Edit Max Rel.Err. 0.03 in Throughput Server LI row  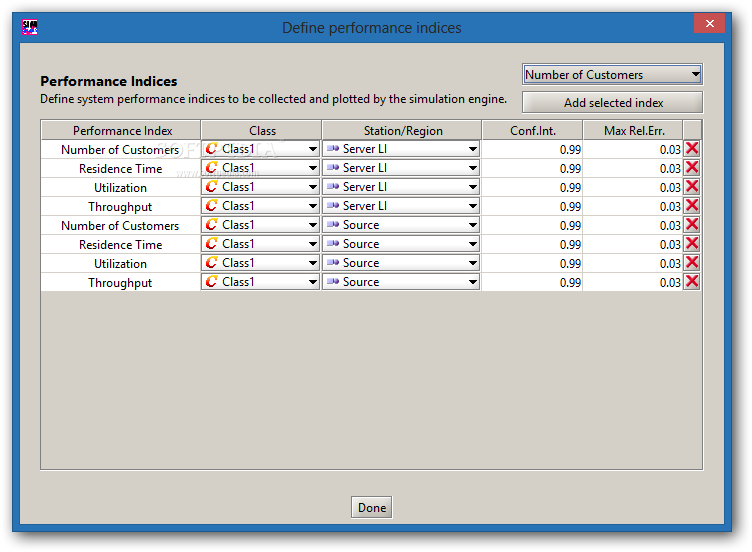click(x=633, y=206)
